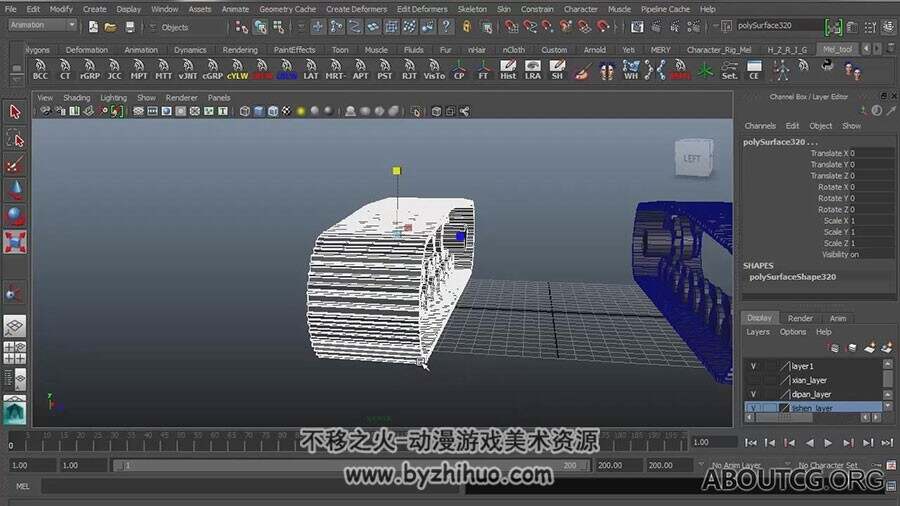Screen dimensions: 900x506
Task: Click the lock selection padlock icon
Action: [467, 26]
